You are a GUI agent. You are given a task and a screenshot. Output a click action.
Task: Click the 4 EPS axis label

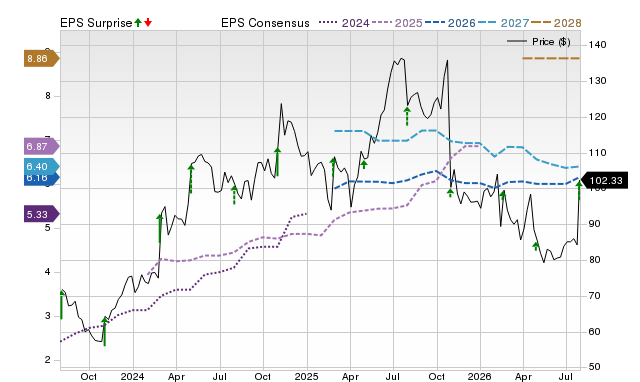point(48,272)
